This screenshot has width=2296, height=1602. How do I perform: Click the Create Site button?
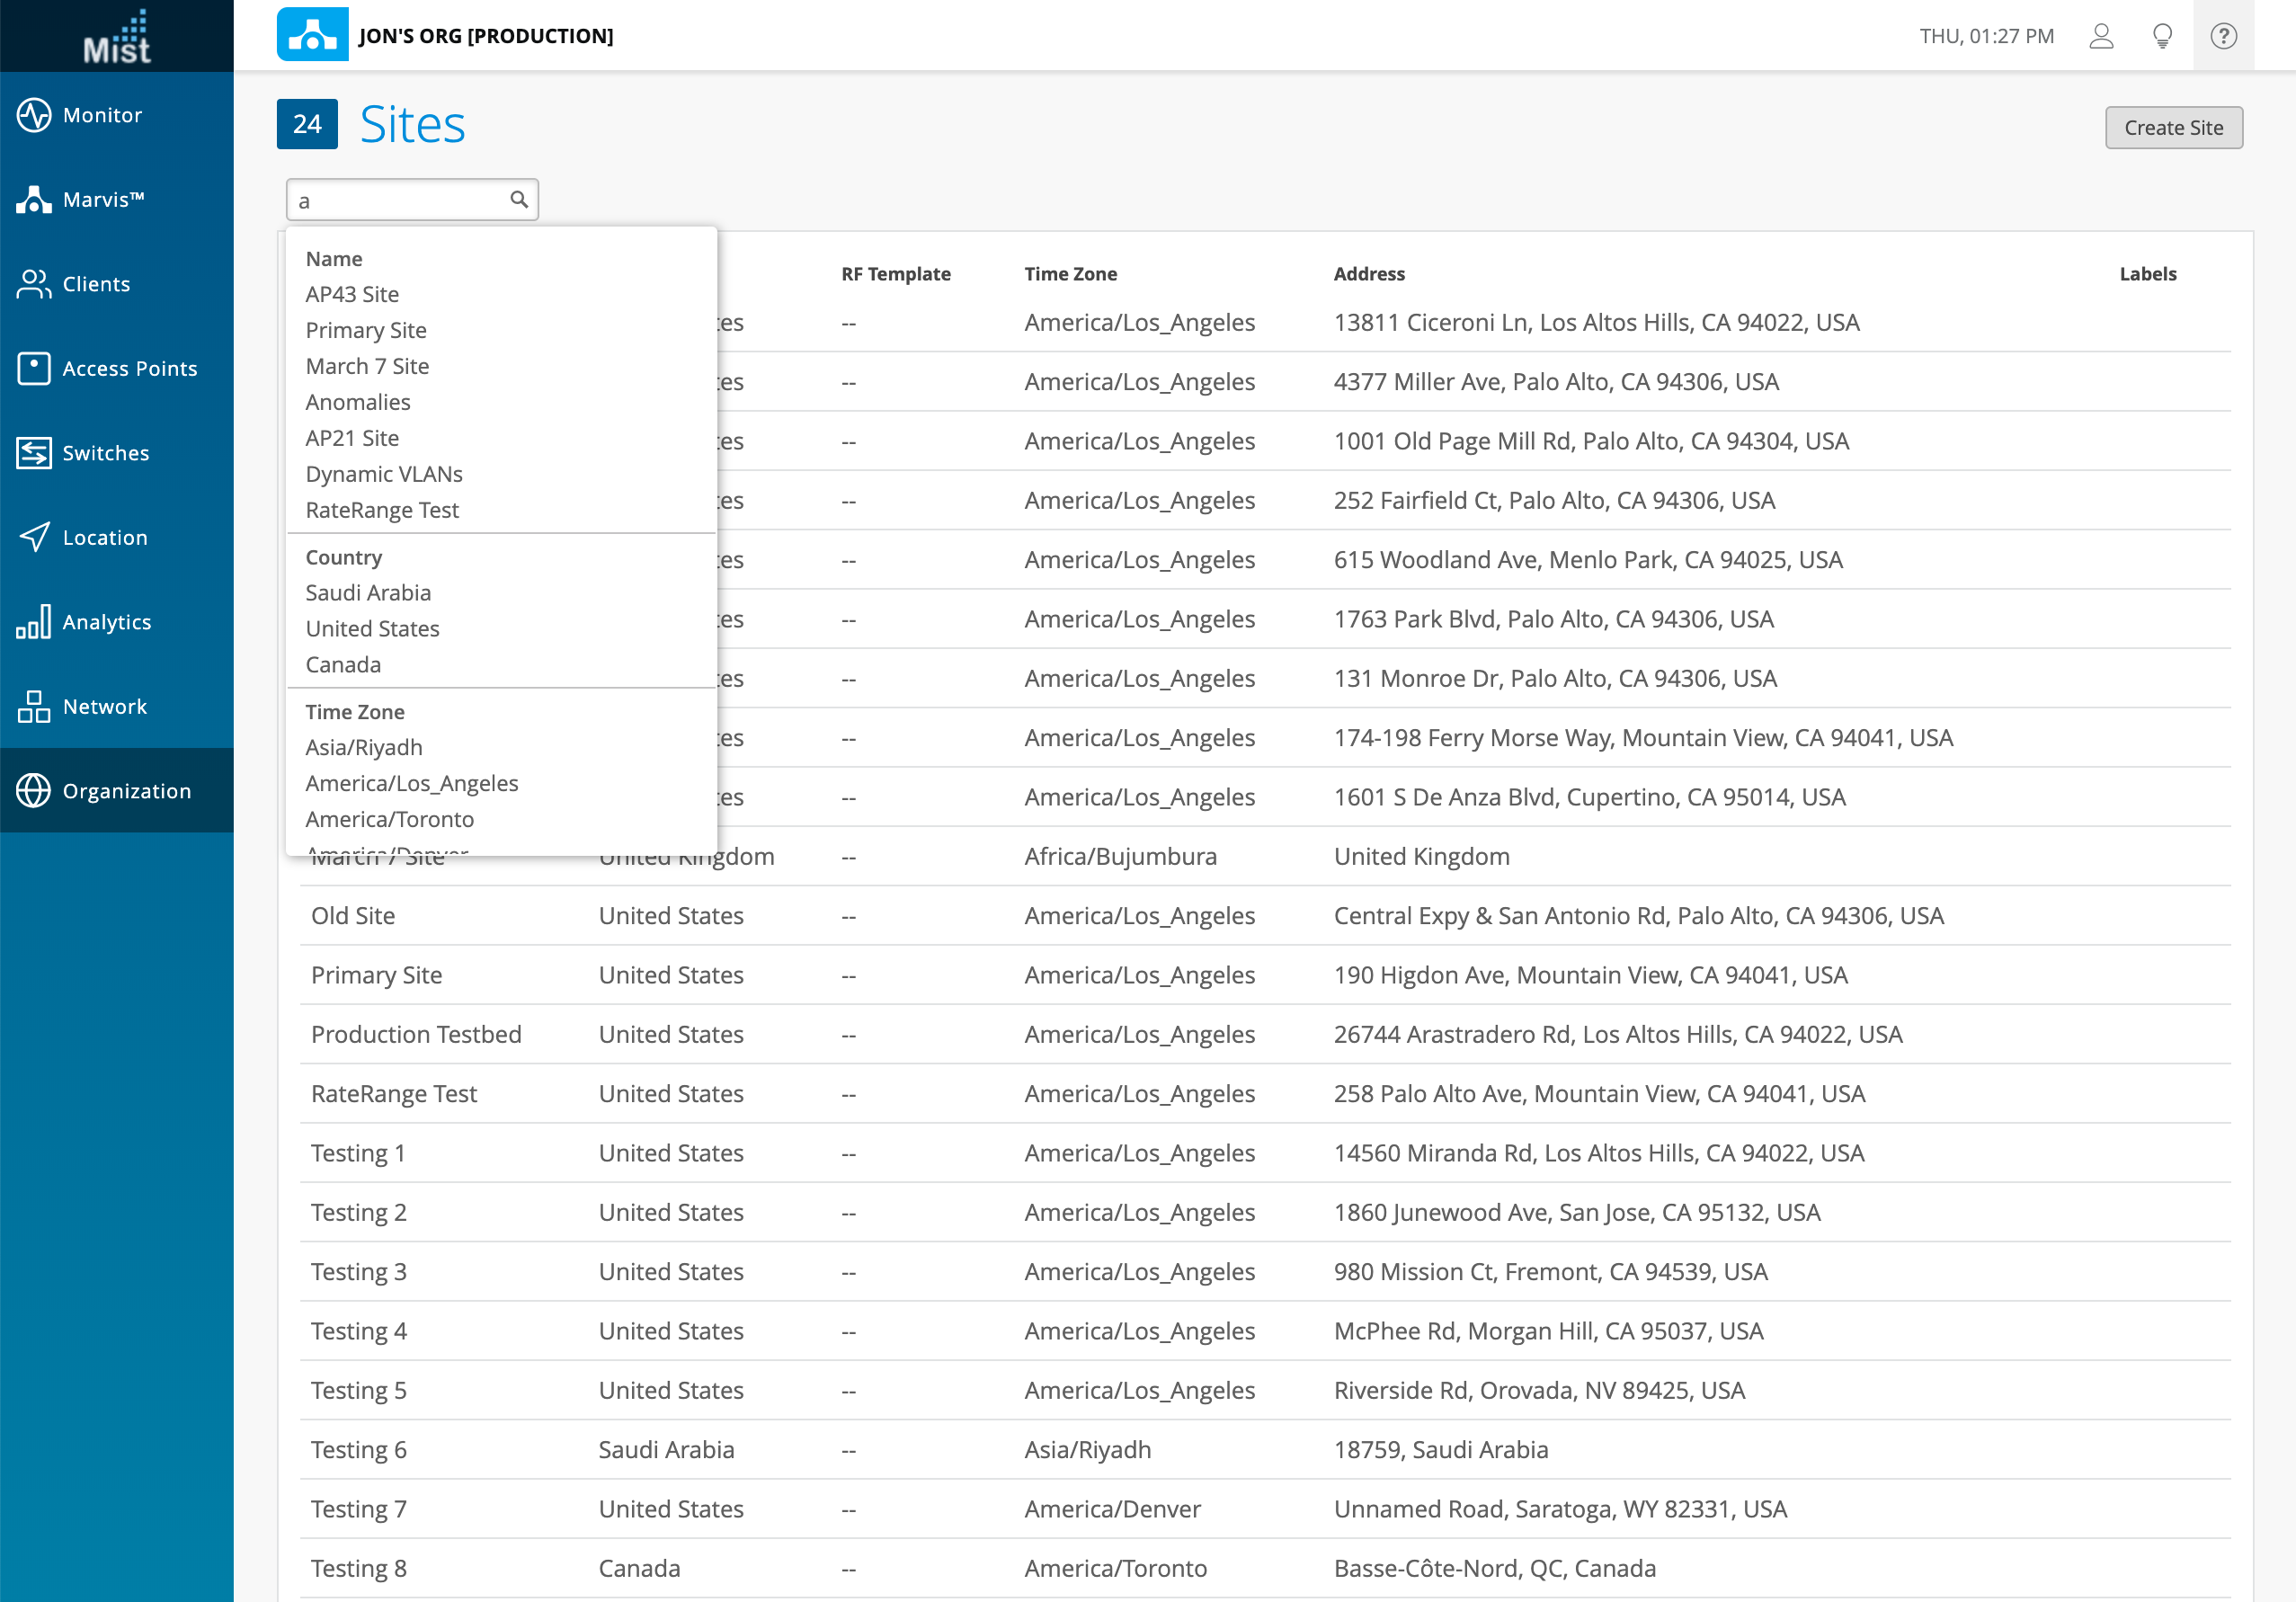click(x=2173, y=127)
